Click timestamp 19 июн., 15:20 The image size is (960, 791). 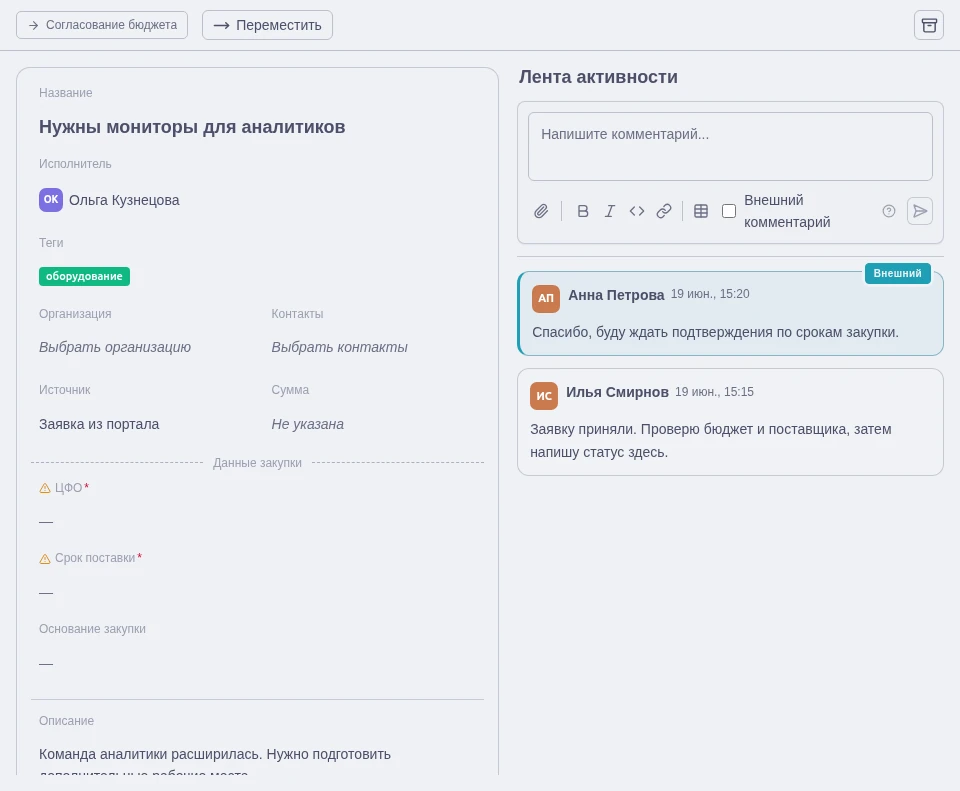(x=710, y=294)
